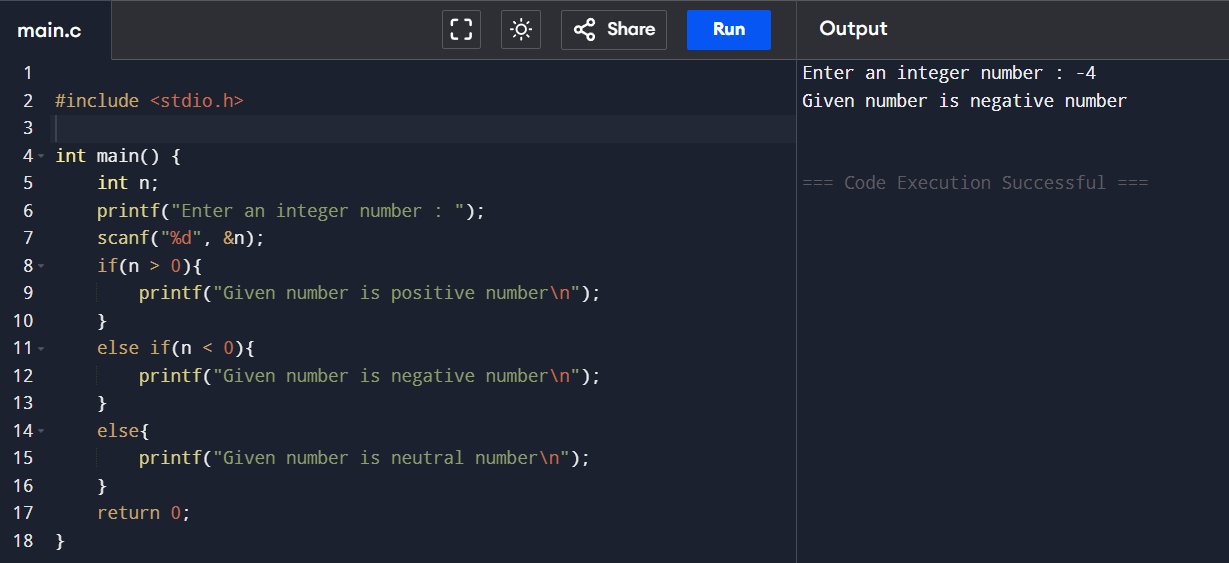Collapse the else if block at line 11
This screenshot has width=1229, height=563.
tap(41, 349)
